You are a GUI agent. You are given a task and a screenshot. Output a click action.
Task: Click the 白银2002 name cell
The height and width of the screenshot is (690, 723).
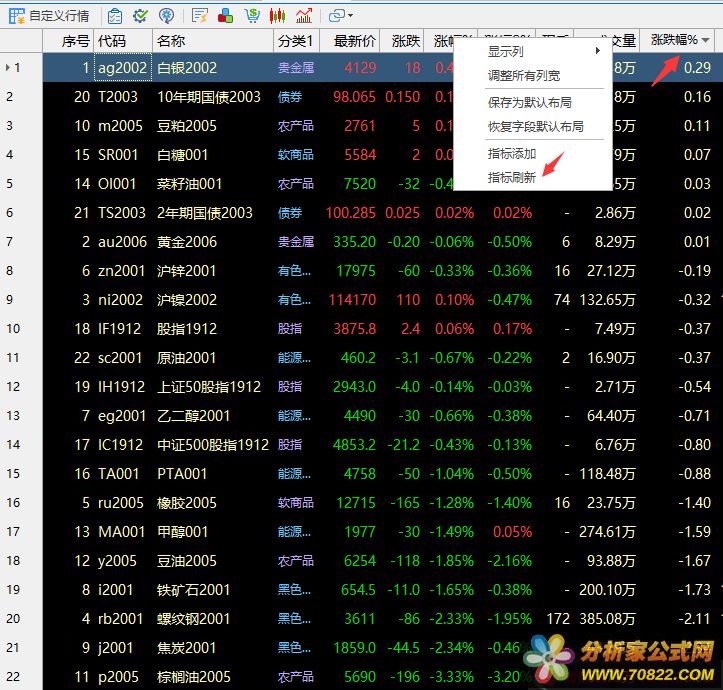click(187, 68)
